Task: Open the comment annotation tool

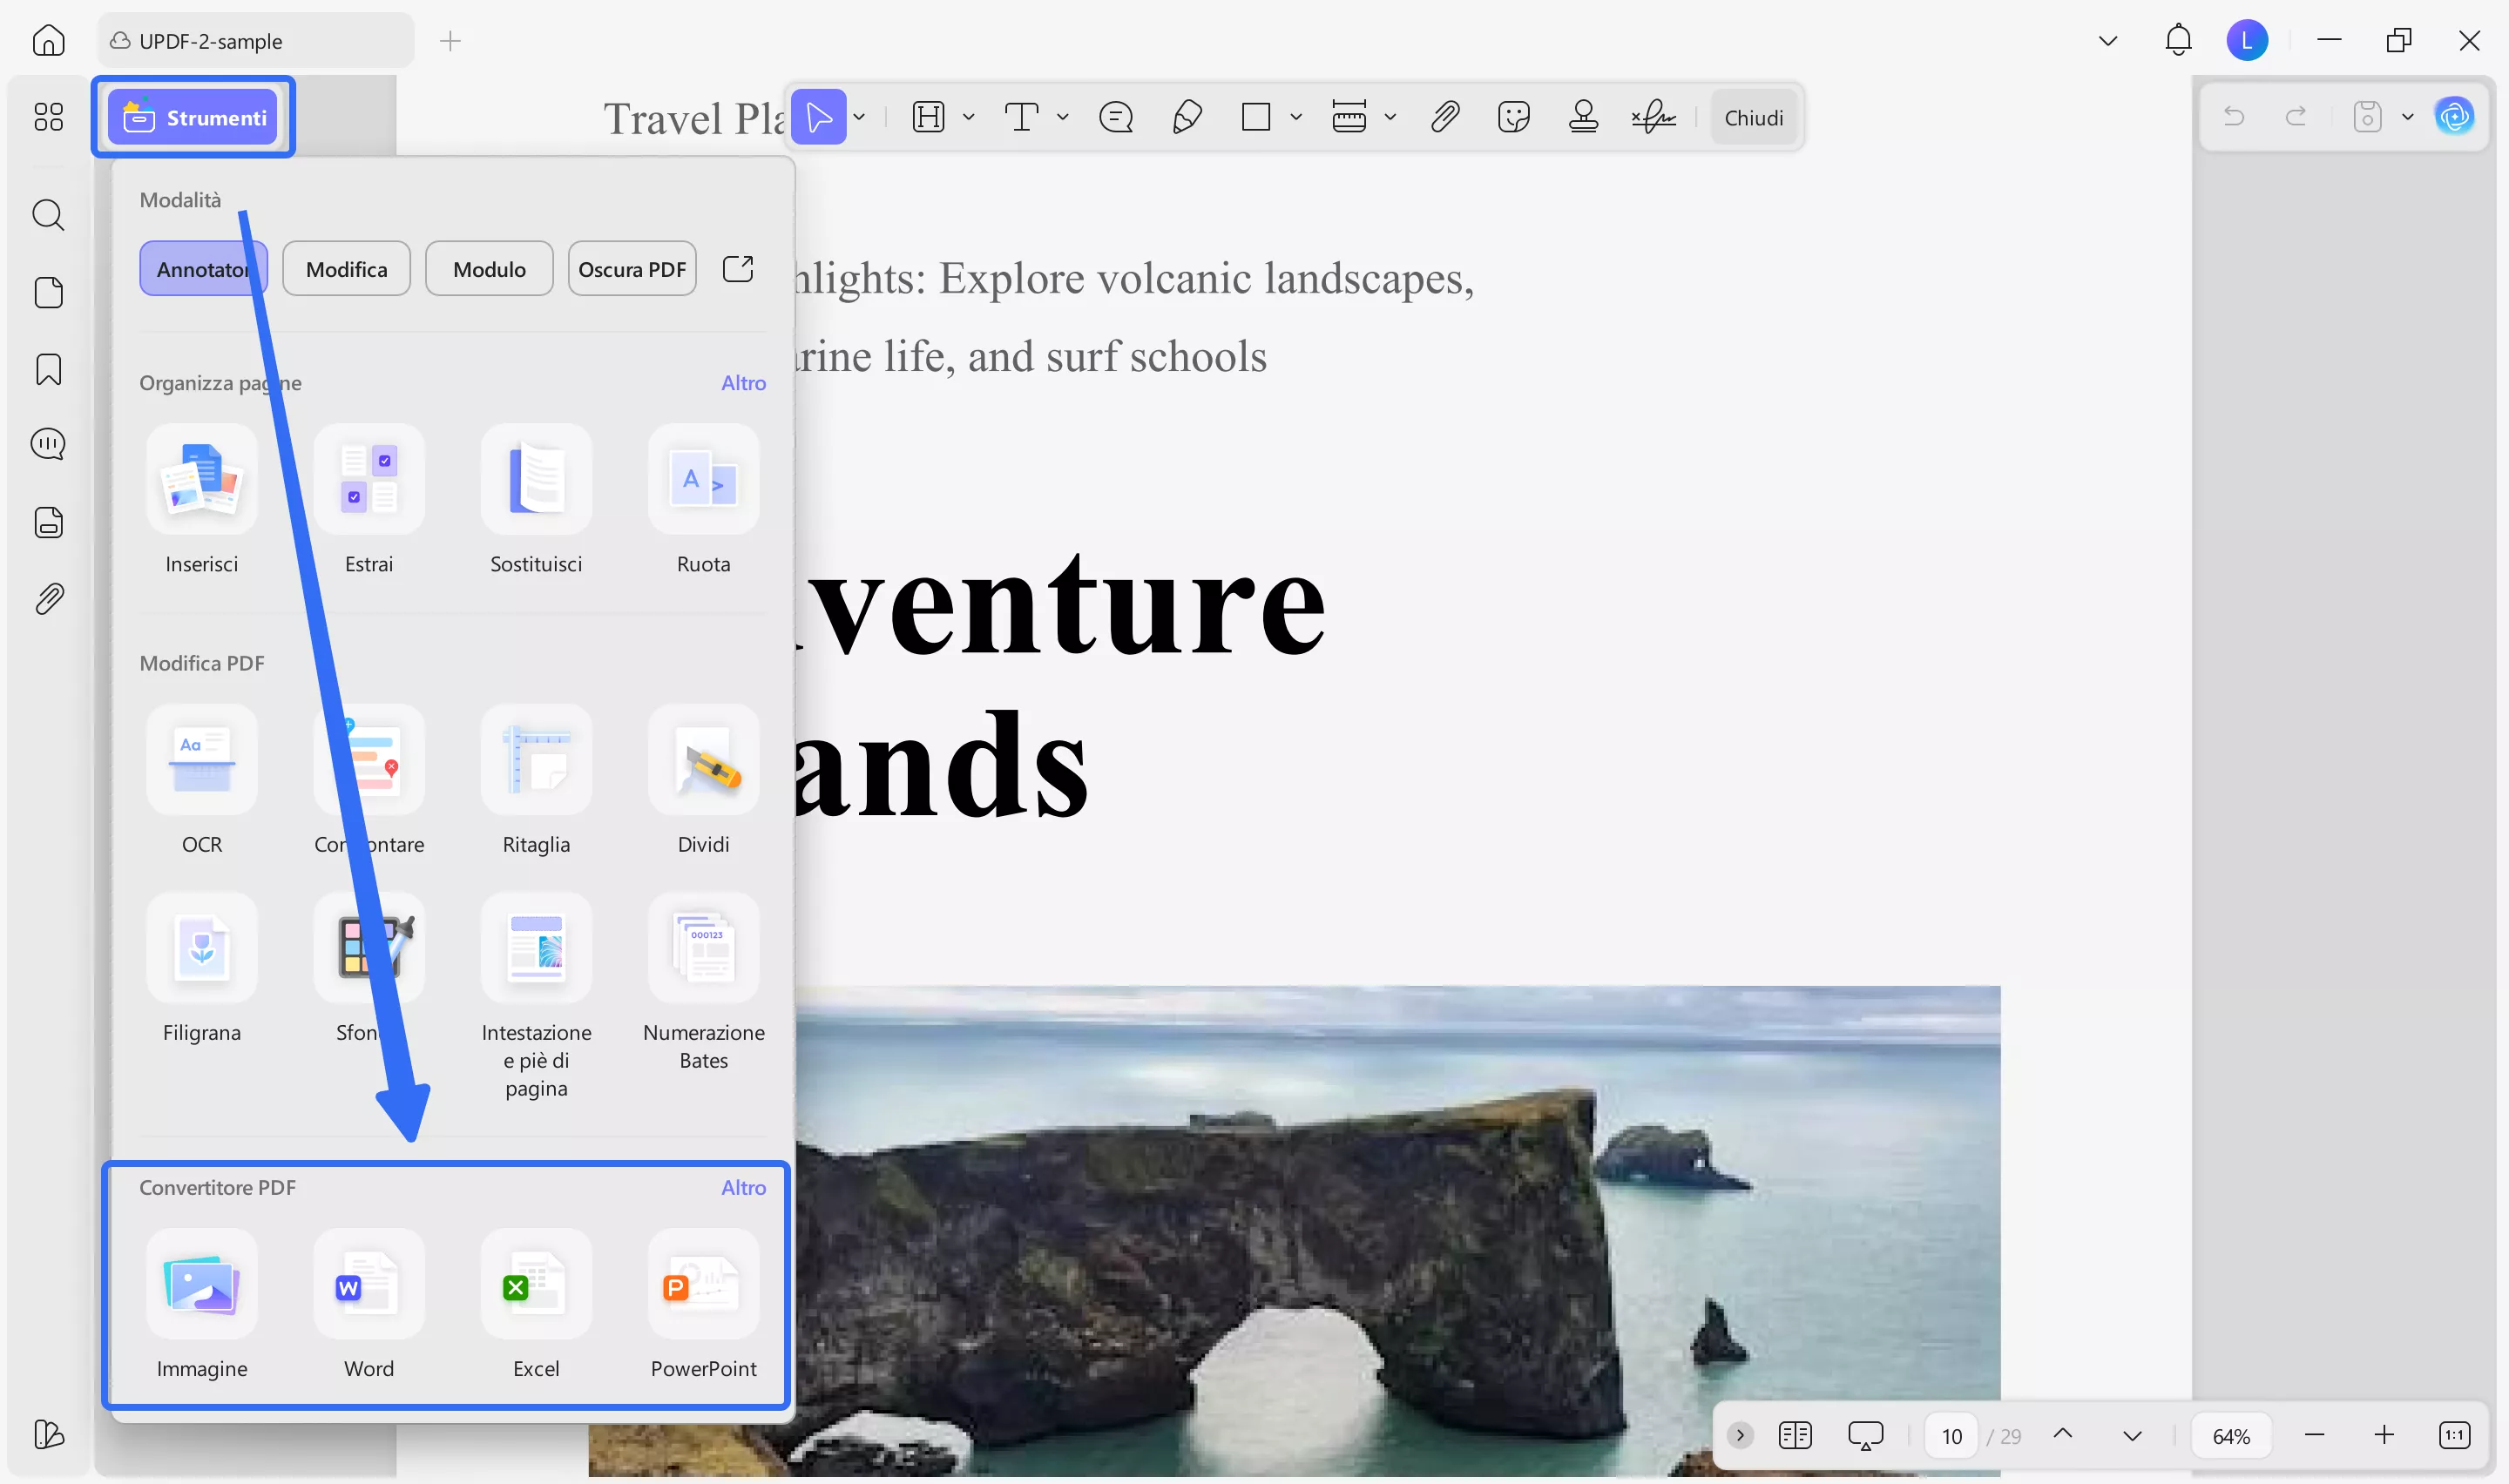Action: point(1116,117)
